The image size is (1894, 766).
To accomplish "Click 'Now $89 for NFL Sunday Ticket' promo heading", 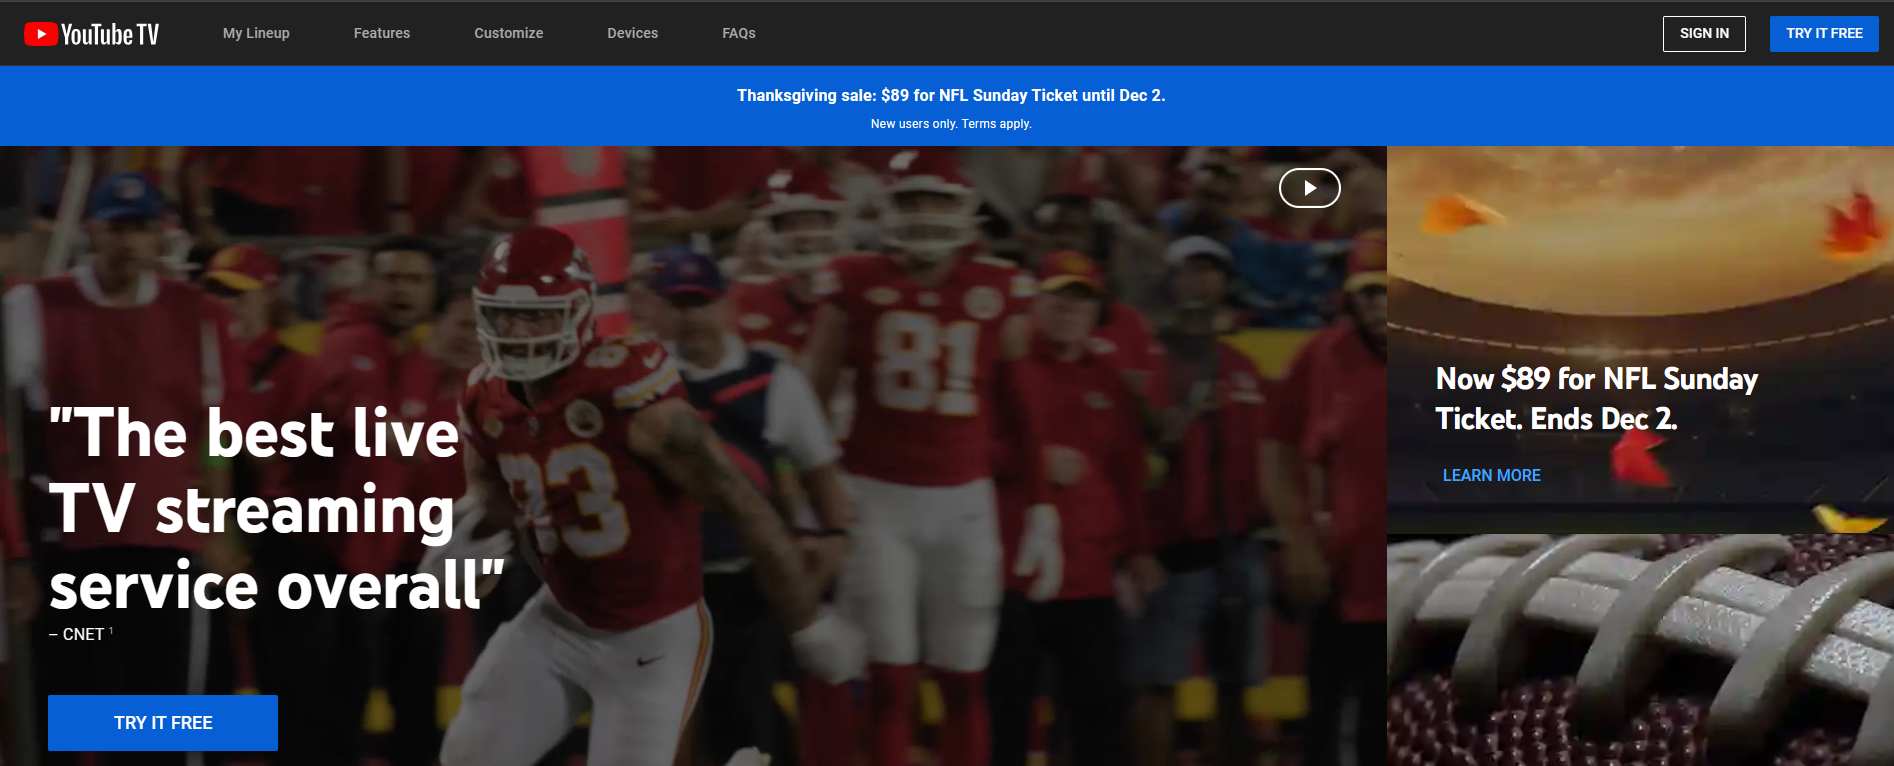I will pos(1596,398).
